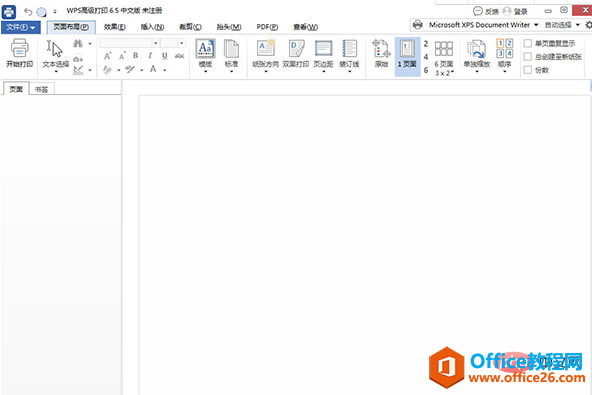Apply abc strikethrough formatting
592x395 pixels.
[179, 56]
